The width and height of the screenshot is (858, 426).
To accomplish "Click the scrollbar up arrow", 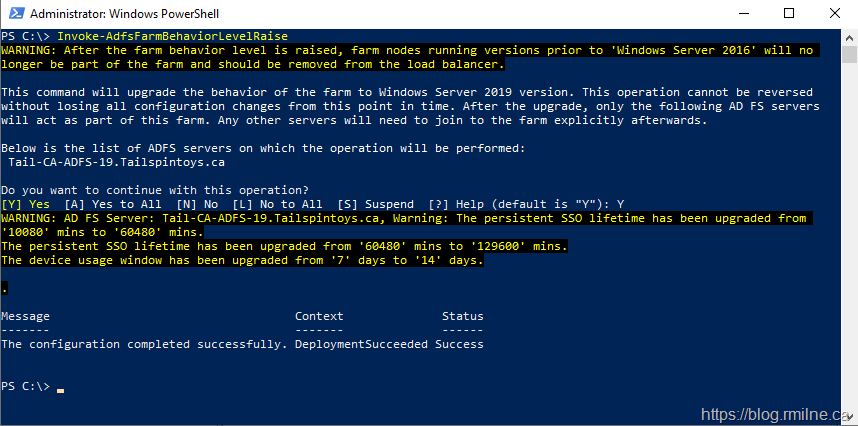I will coord(848,36).
